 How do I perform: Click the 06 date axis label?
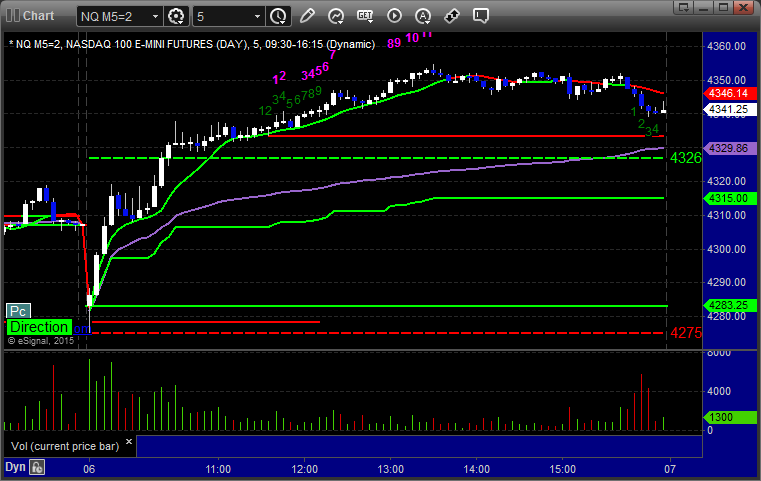89,469
